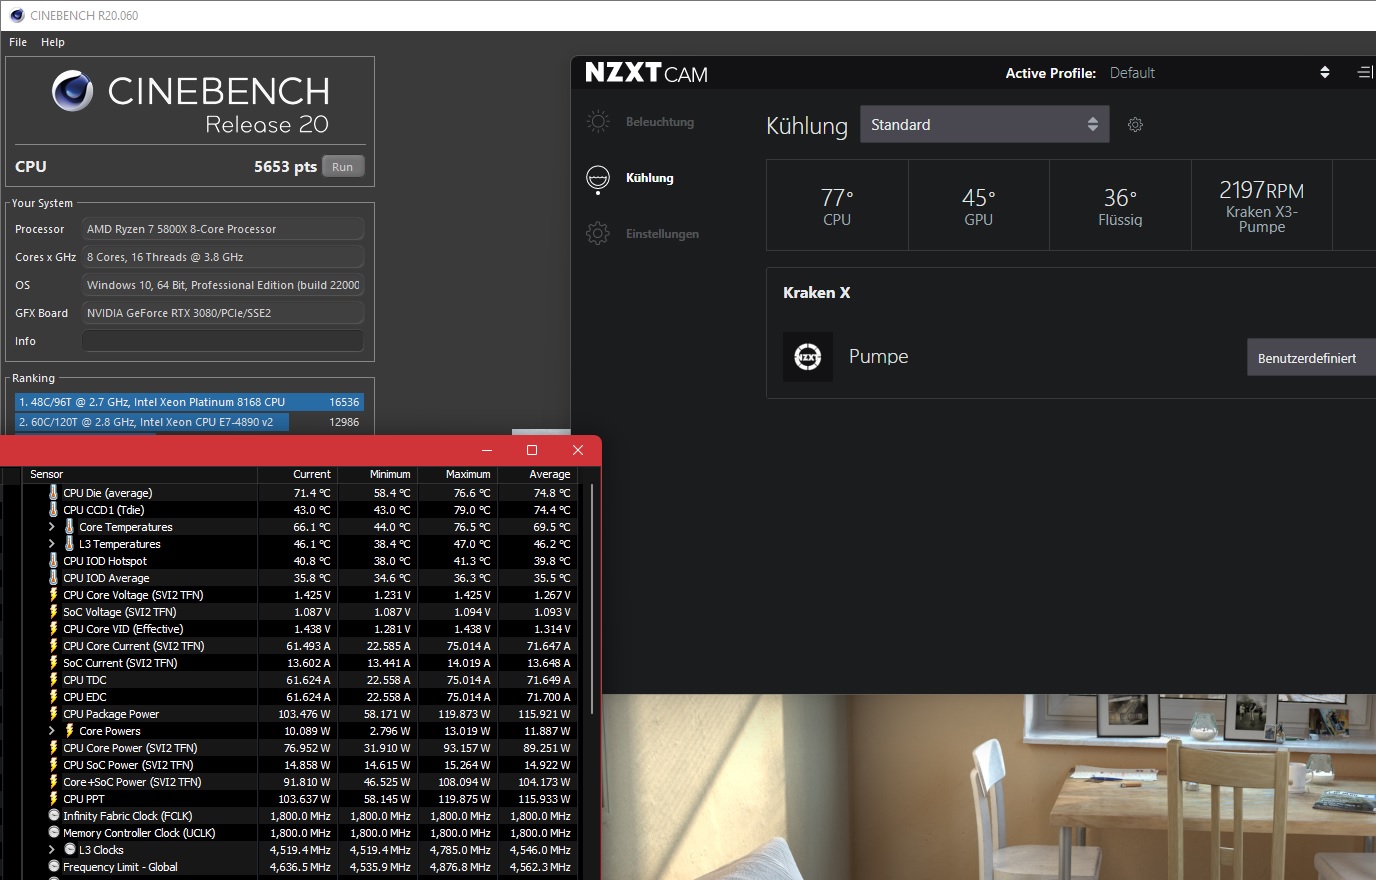1376x880 pixels.
Task: Expand Core Temperatures row in HWiNFO
Action: (52, 527)
